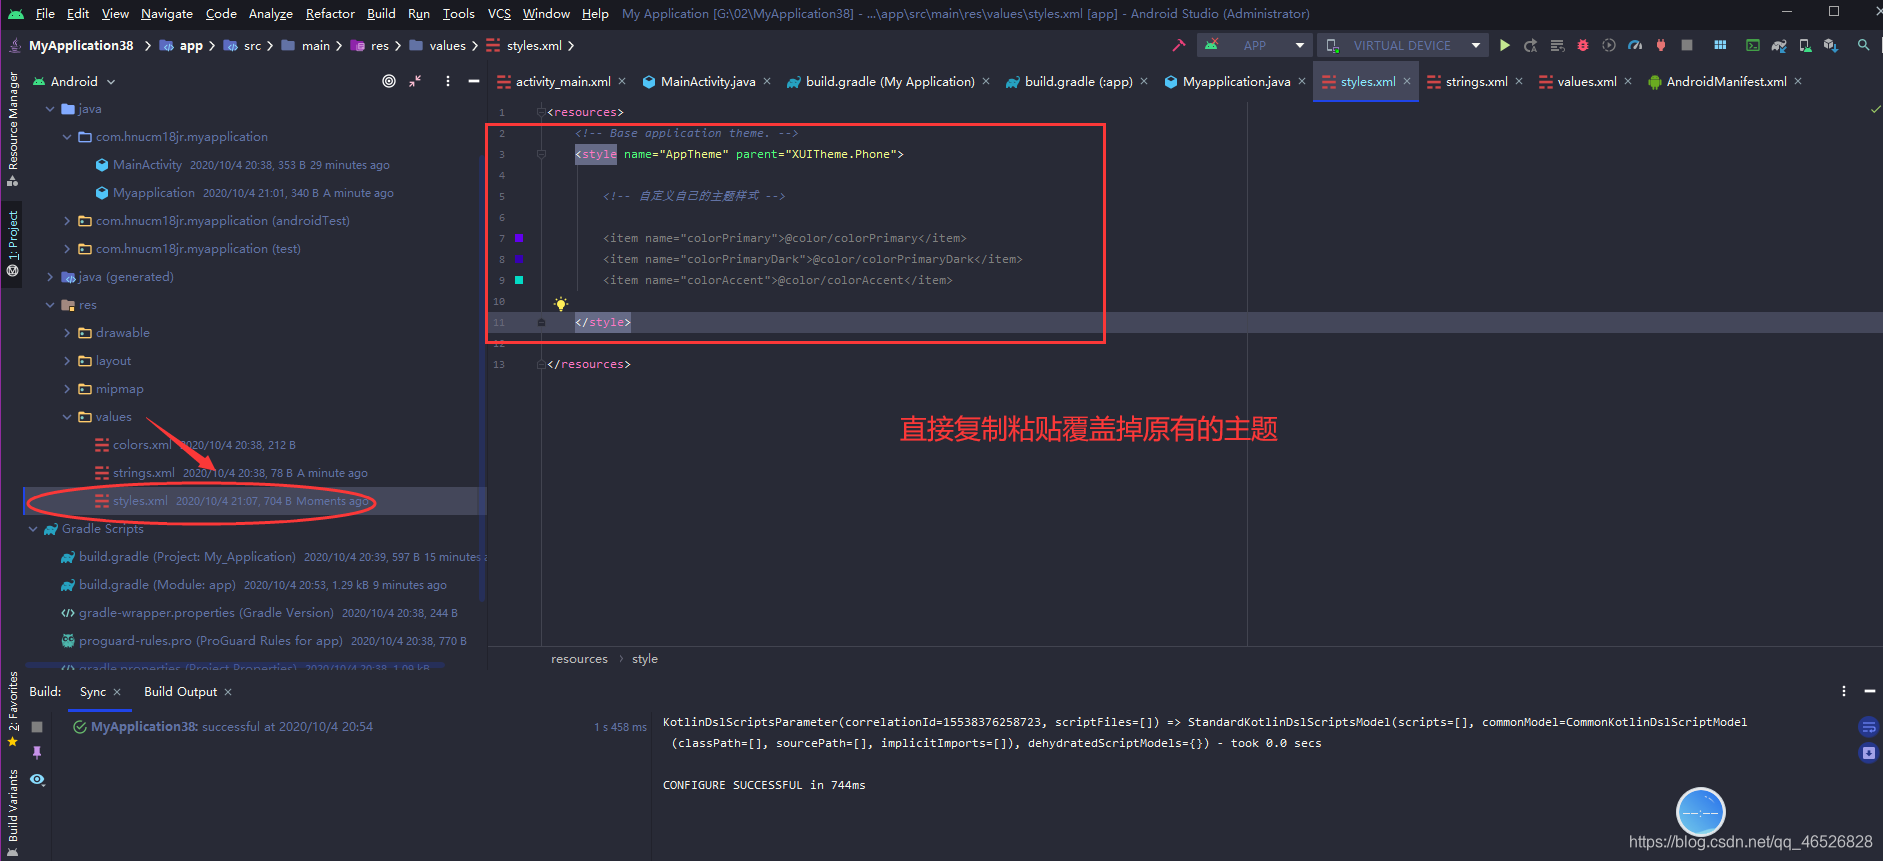The width and height of the screenshot is (1883, 861).
Task: Click the style breadcrumb below the editor
Action: pyautogui.click(x=645, y=658)
